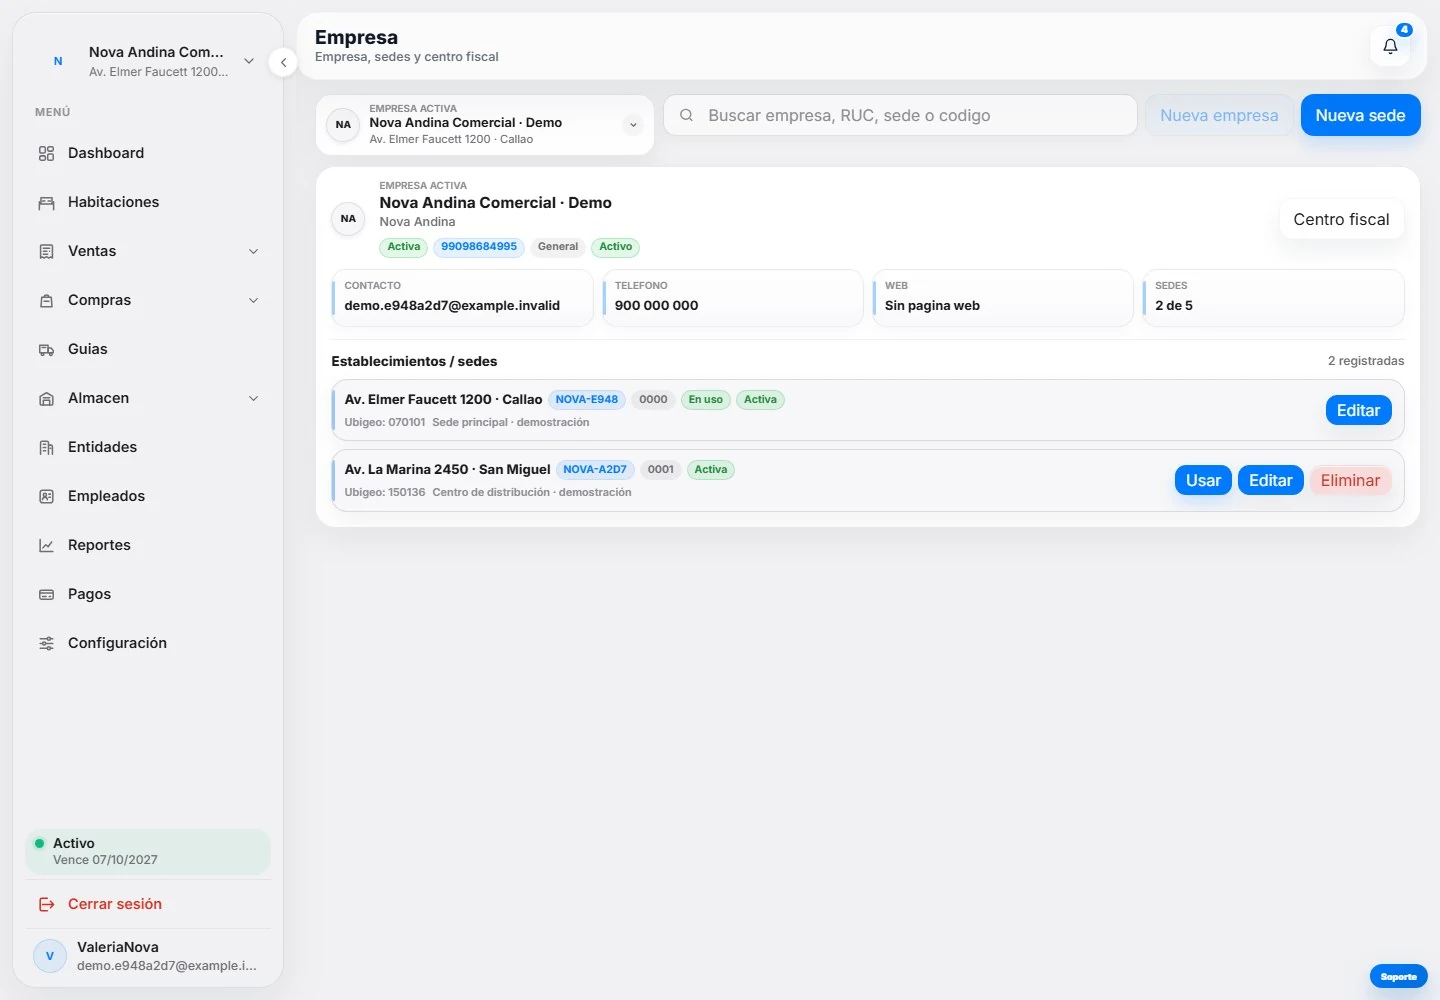Click the Cerrar sesión logout icon
The image size is (1440, 1000).
[x=46, y=904]
